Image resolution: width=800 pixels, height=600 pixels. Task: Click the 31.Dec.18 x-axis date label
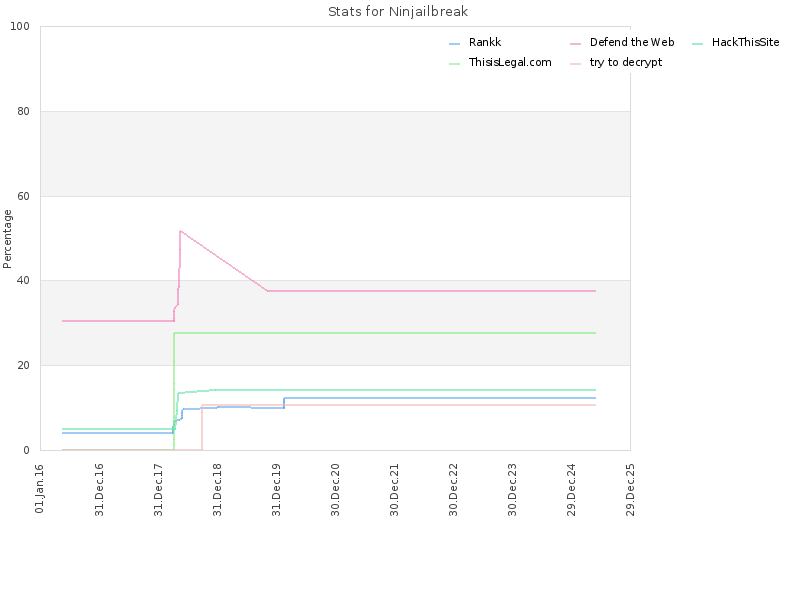(217, 490)
